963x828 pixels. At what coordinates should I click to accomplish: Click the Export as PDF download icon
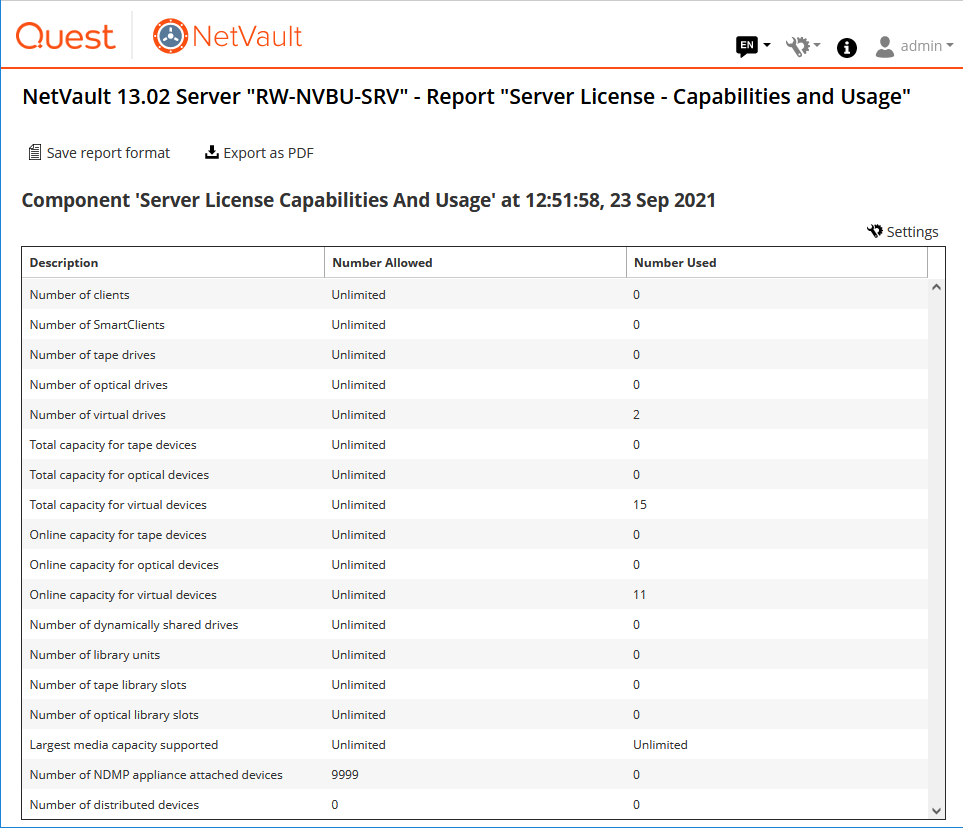[212, 152]
